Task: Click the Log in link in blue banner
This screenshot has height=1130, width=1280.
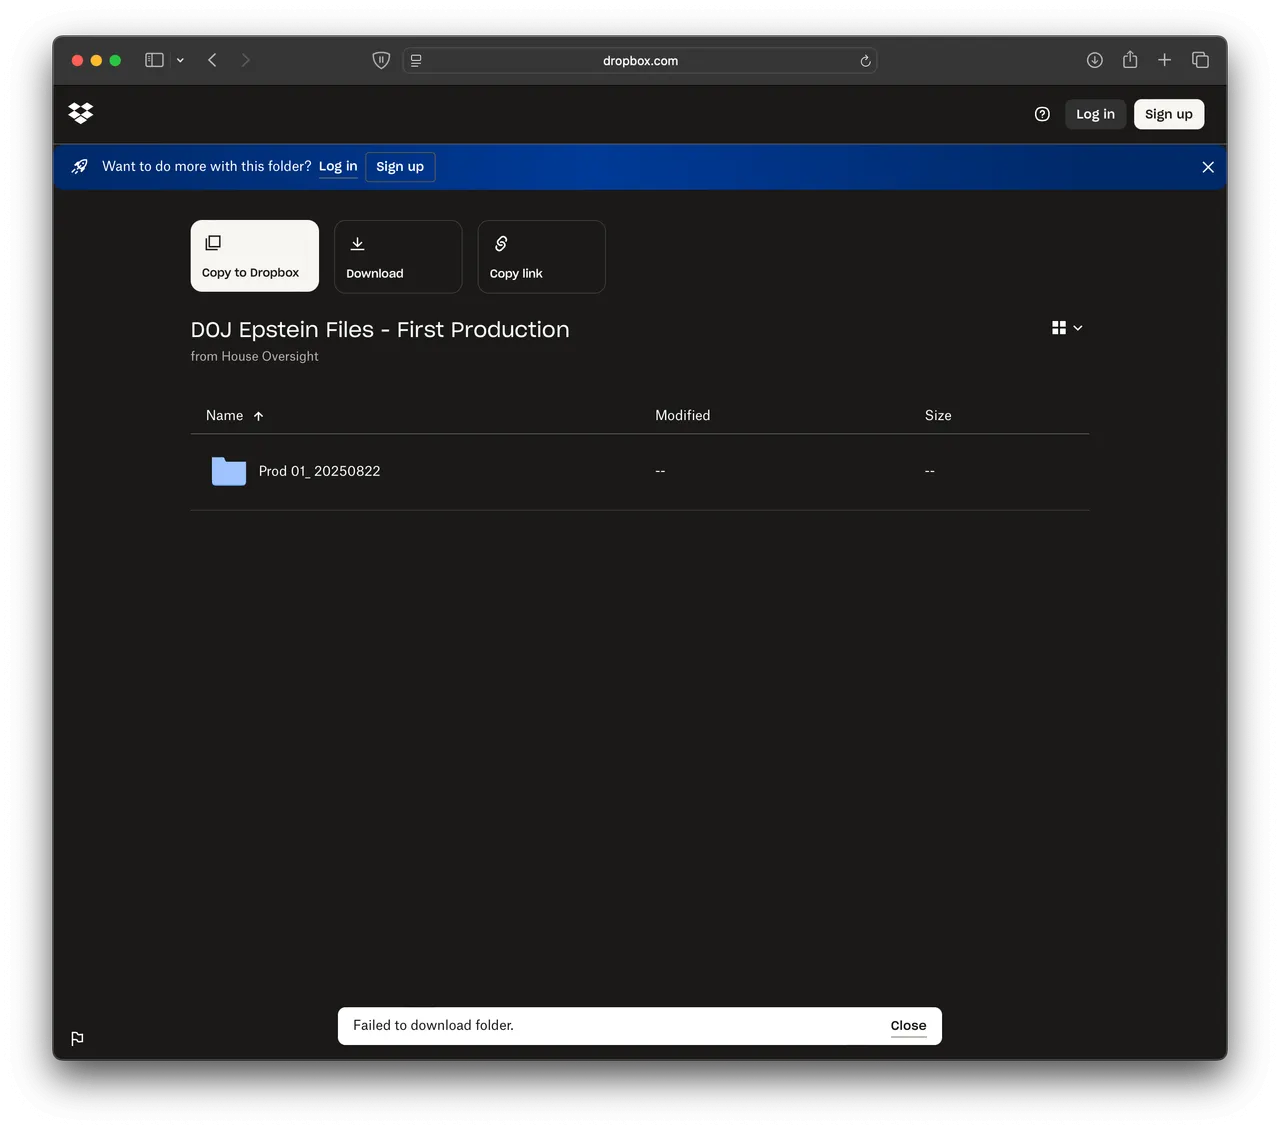Action: (x=338, y=167)
